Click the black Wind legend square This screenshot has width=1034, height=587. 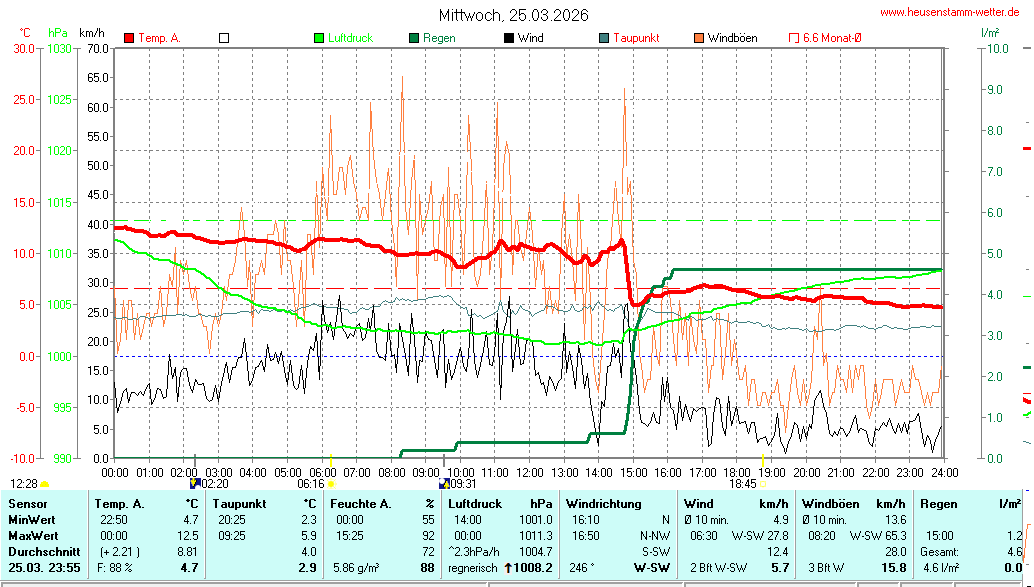[x=509, y=38]
